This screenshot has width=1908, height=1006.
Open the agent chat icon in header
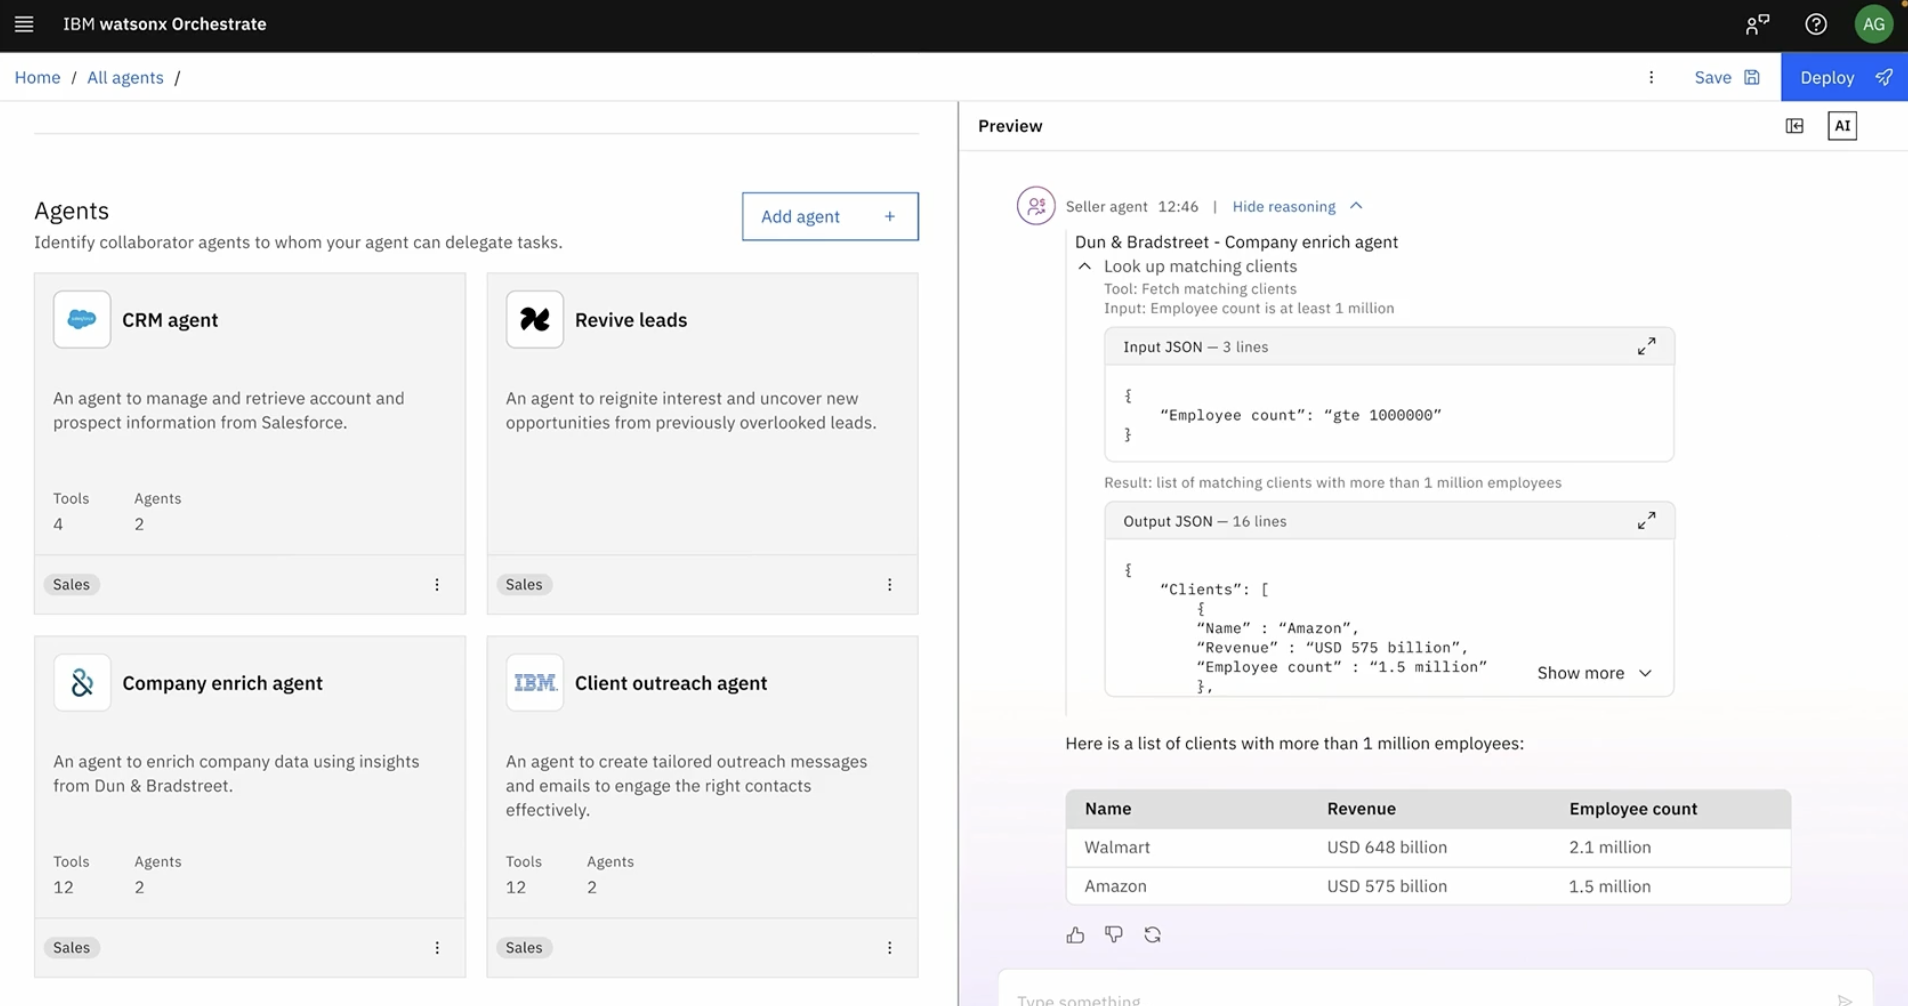click(1757, 24)
